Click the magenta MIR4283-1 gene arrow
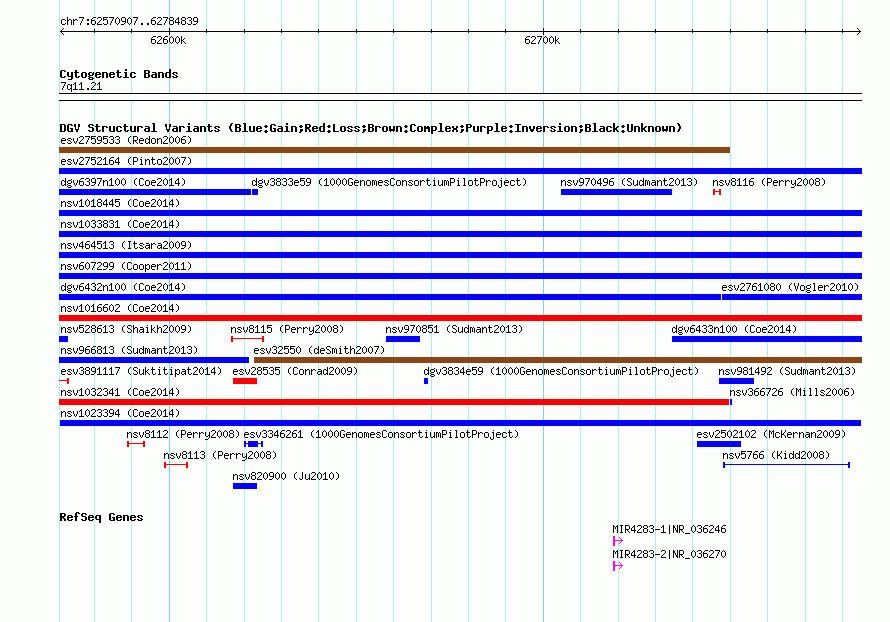The height and width of the screenshot is (622, 890). tap(618, 541)
